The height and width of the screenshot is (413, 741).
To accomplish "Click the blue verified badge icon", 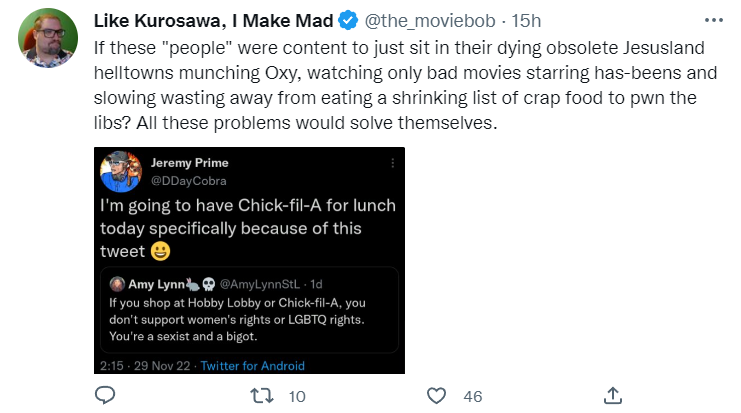I will [347, 20].
